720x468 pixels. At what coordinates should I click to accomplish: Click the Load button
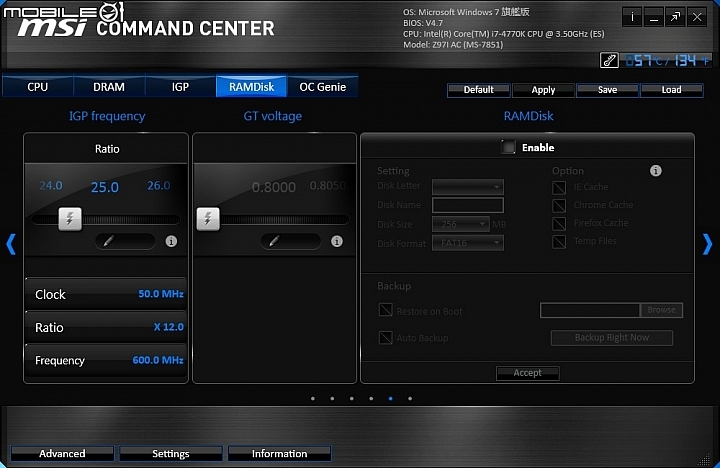pos(671,90)
